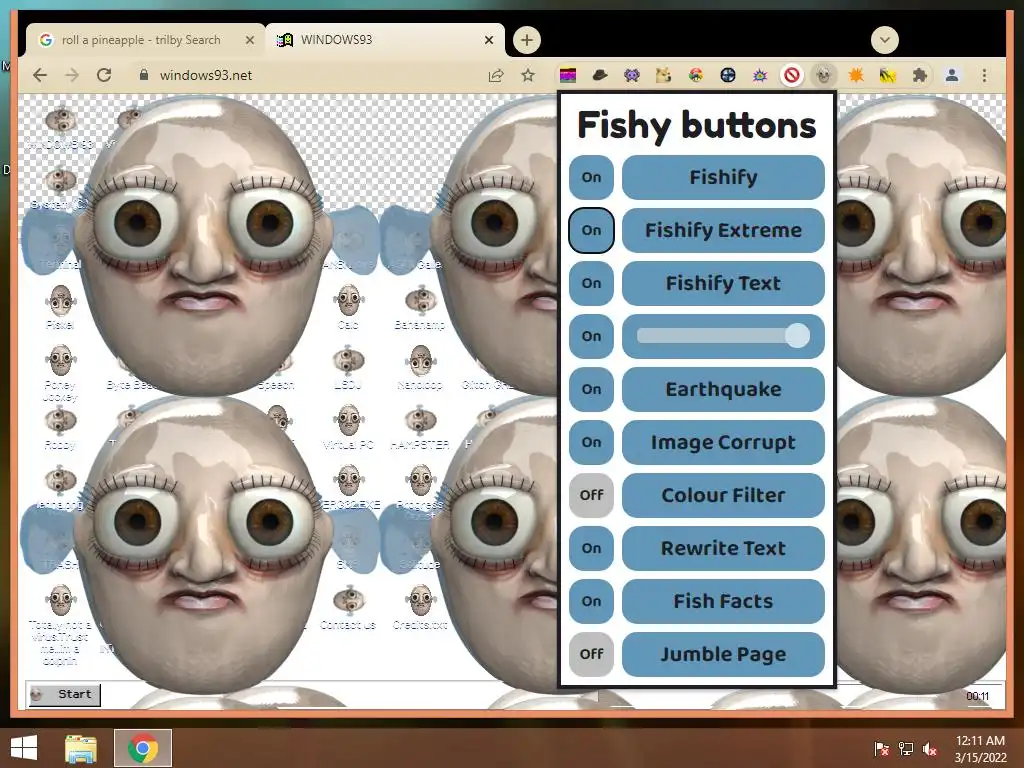Close the WINDOWS93 tab
The image size is (1024, 768).
pos(489,40)
